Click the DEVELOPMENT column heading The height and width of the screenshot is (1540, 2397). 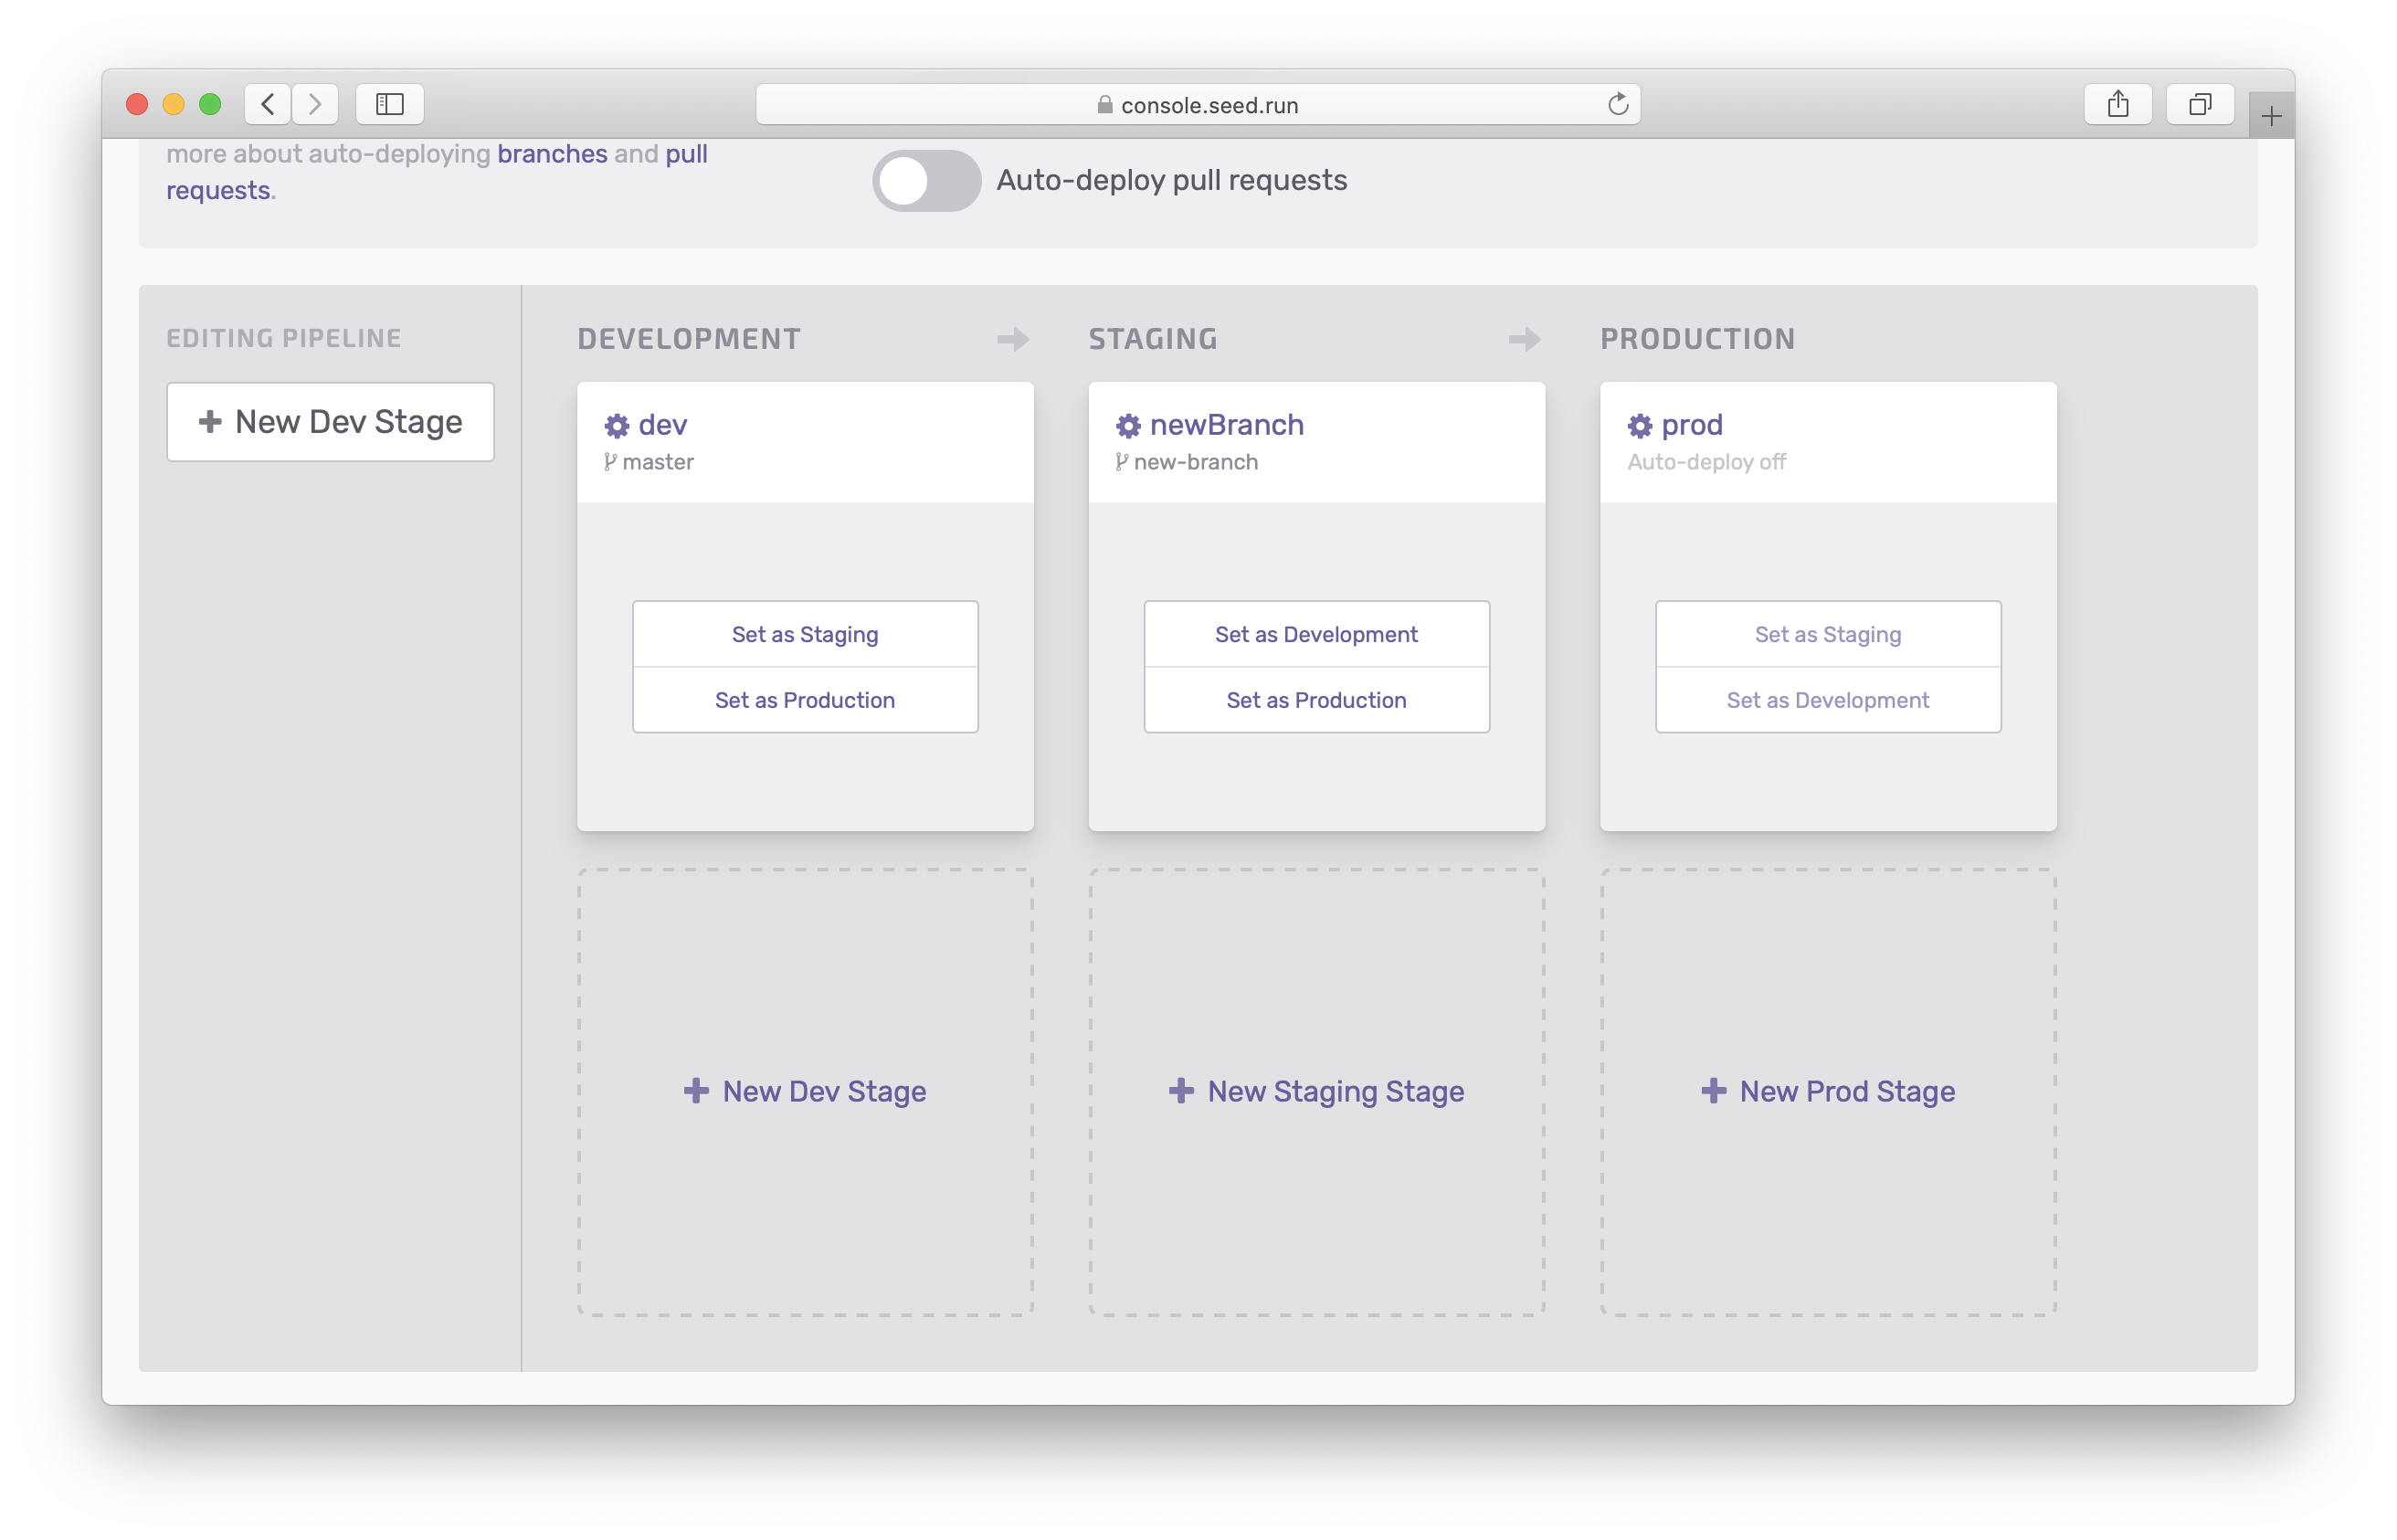point(689,339)
